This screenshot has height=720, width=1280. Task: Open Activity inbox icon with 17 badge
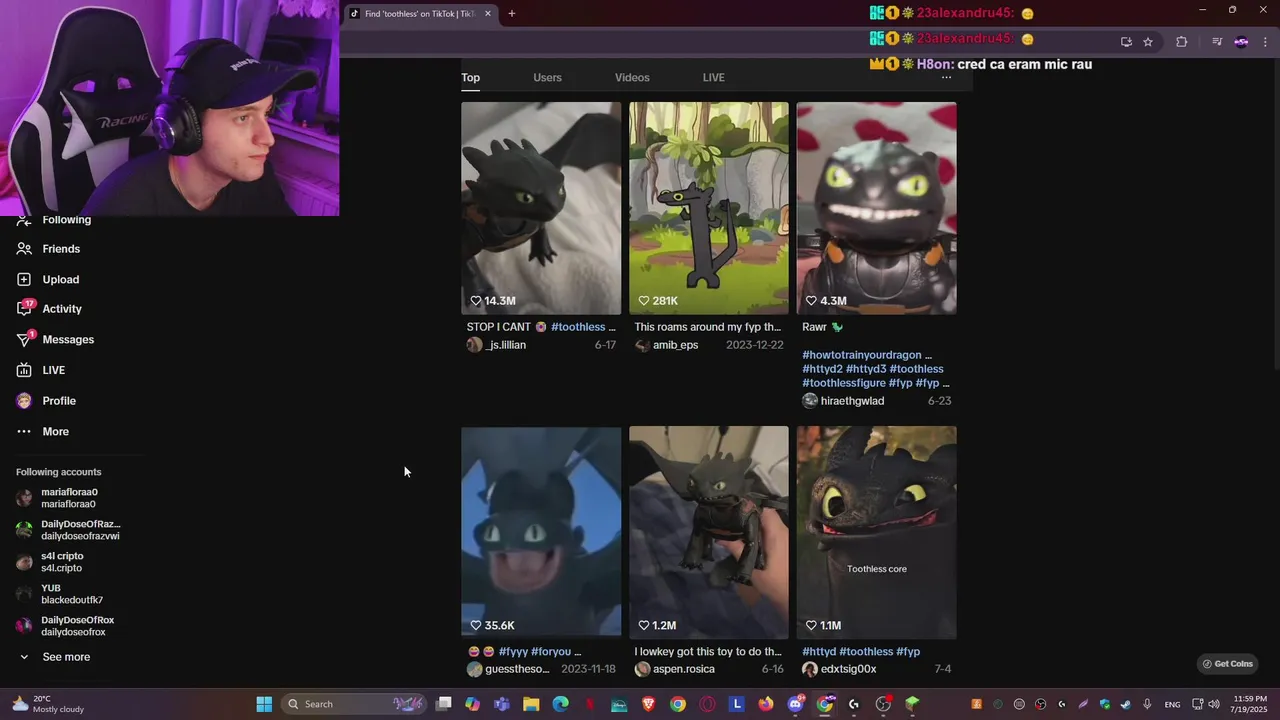coord(24,309)
